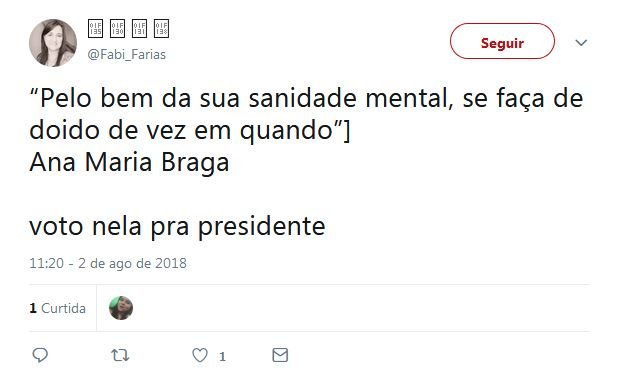Click the display name above @Fabi_Farias
This screenshot has height=375, width=625.
point(128,28)
